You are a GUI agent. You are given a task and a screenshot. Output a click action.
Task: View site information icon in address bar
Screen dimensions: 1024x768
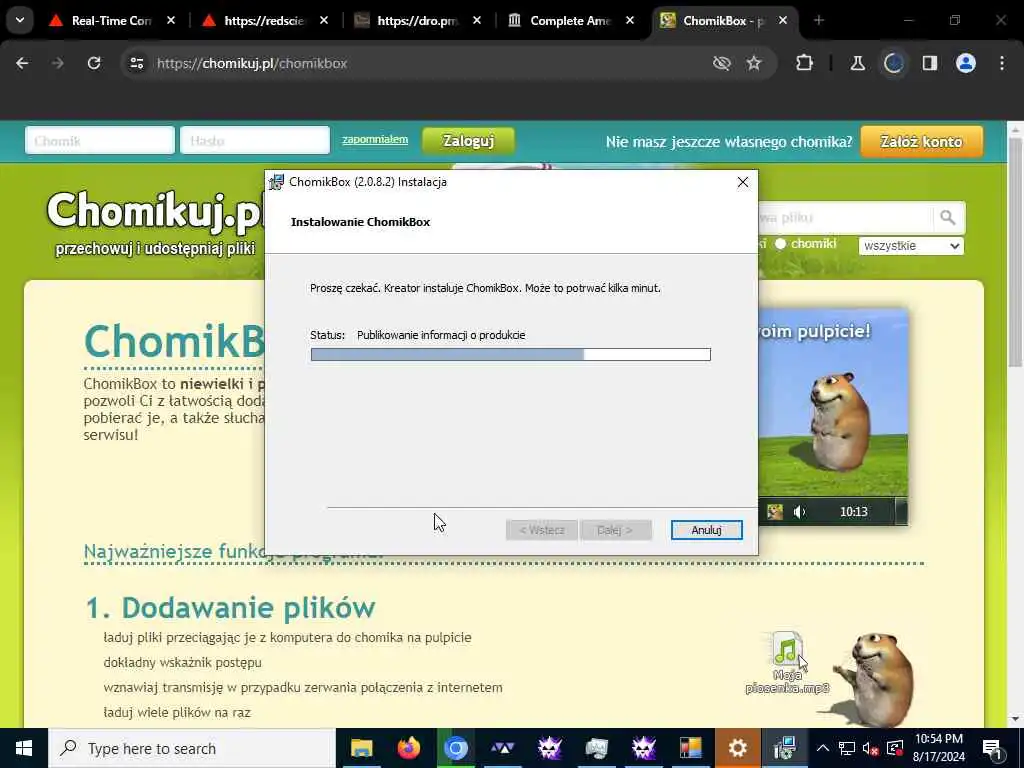136,63
